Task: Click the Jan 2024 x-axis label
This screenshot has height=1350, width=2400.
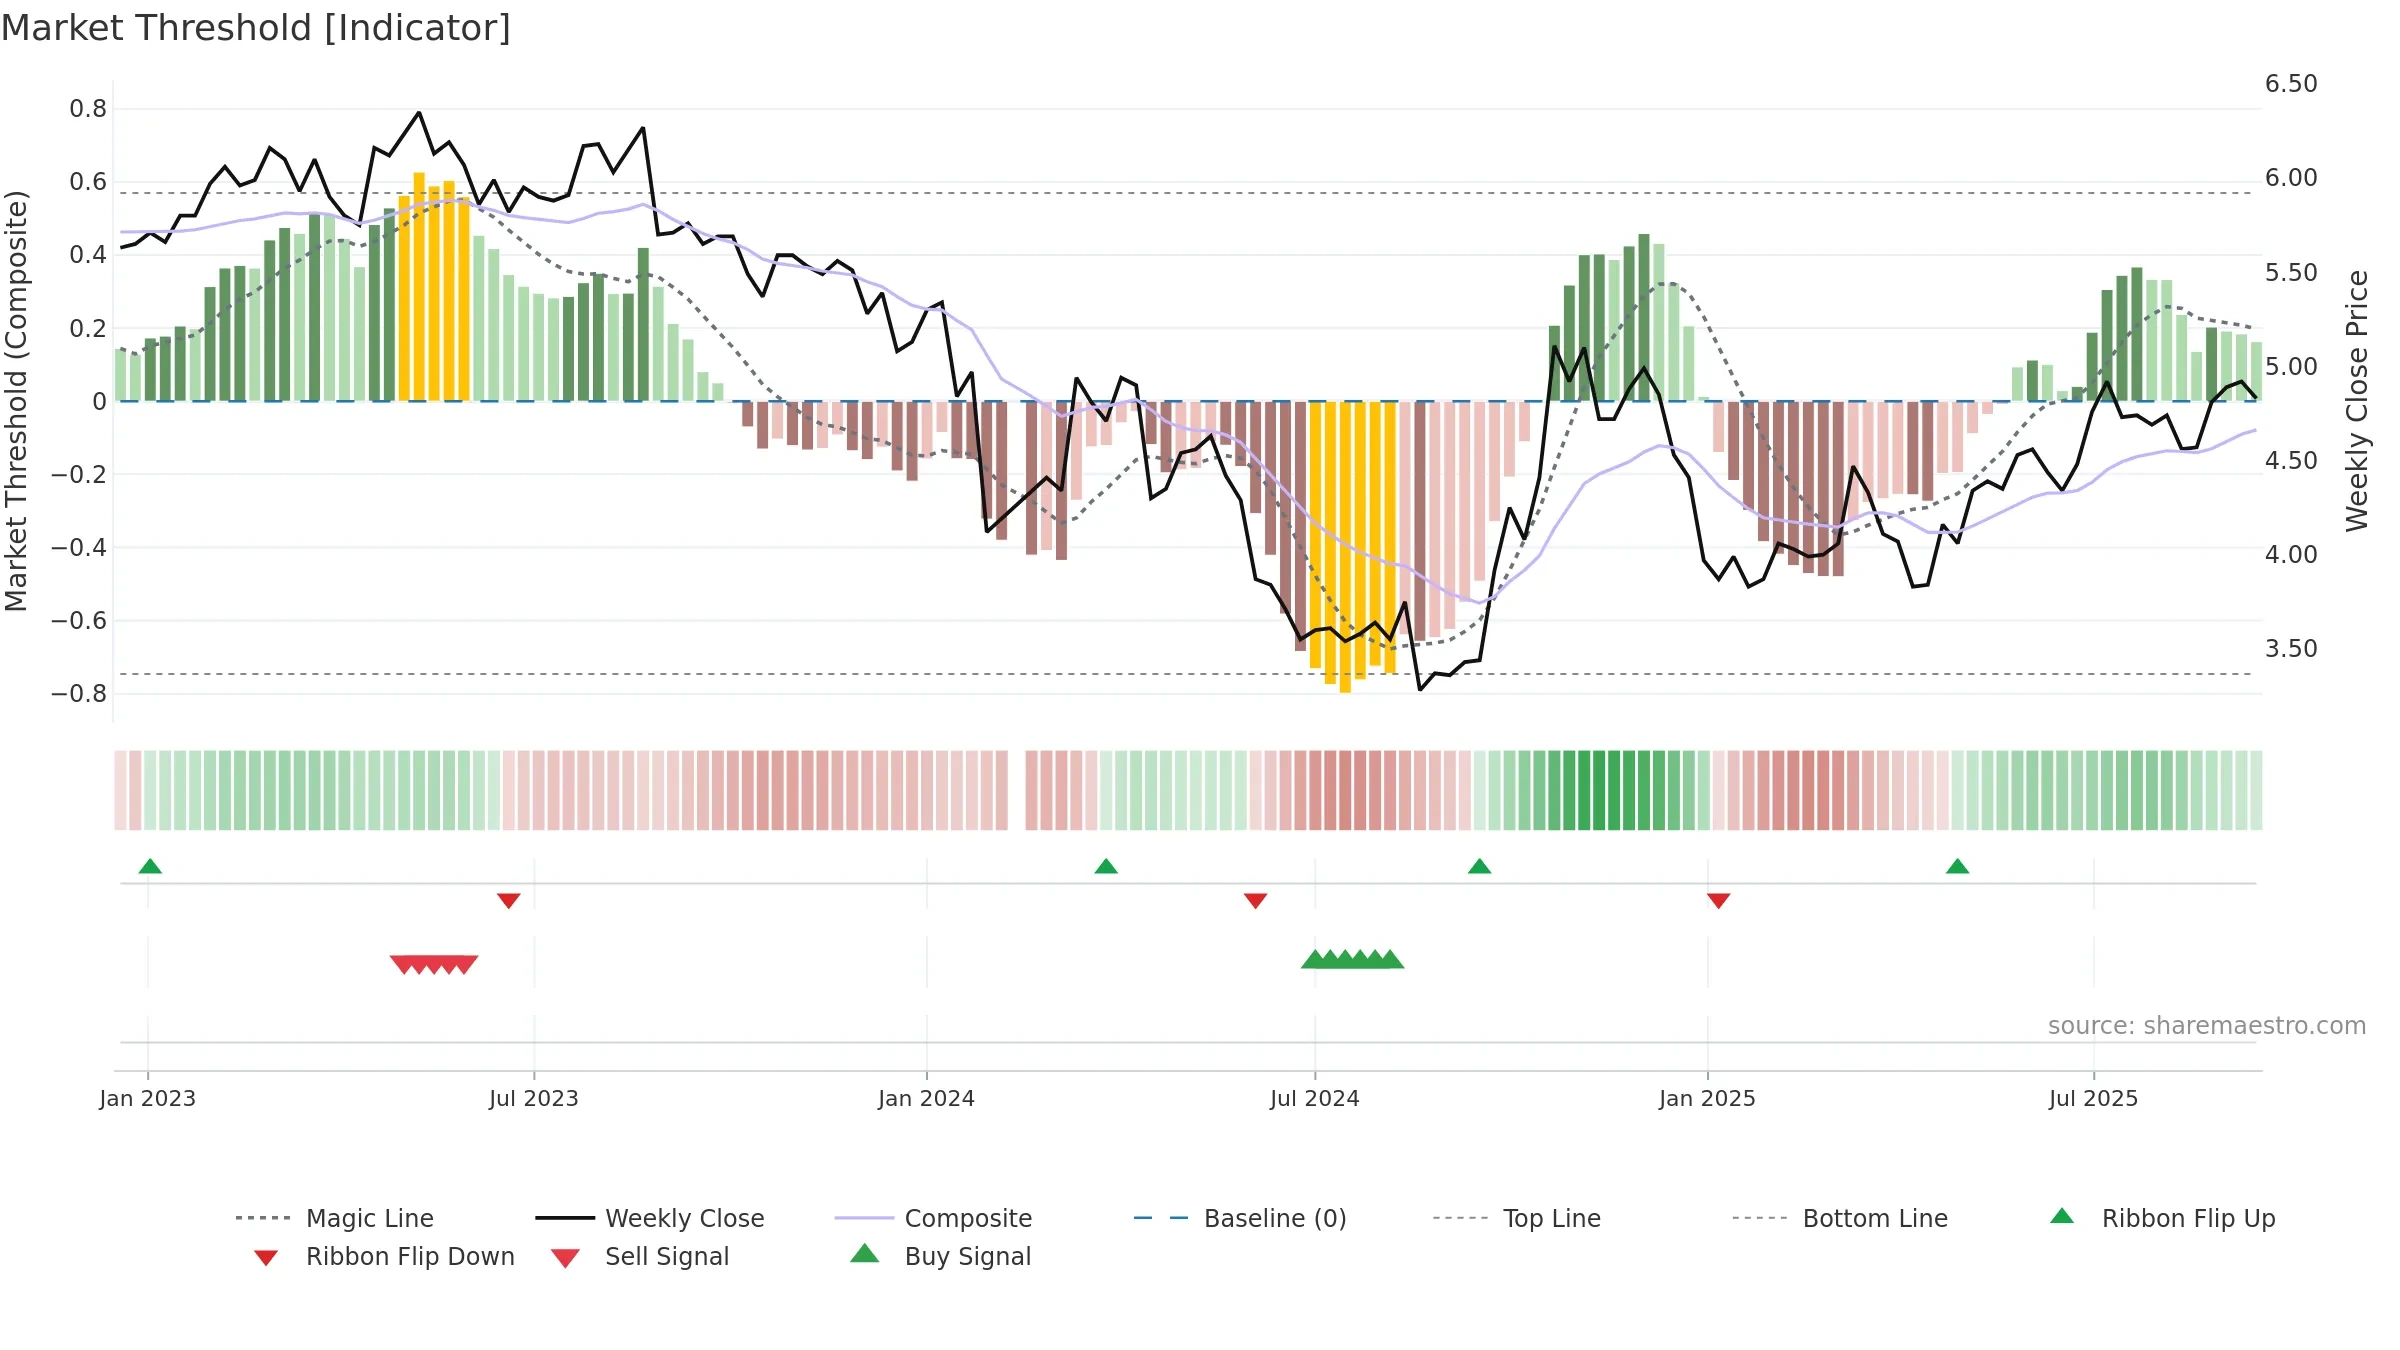Action: tap(927, 1098)
